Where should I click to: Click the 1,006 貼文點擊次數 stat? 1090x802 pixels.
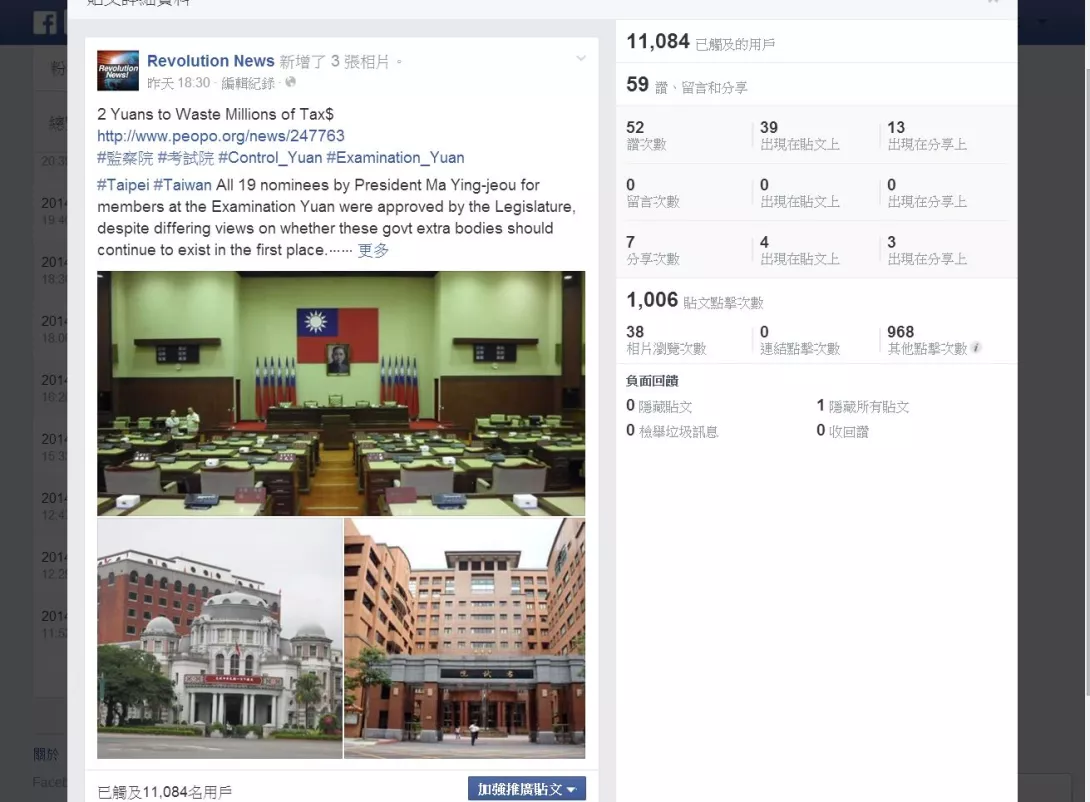coord(694,300)
